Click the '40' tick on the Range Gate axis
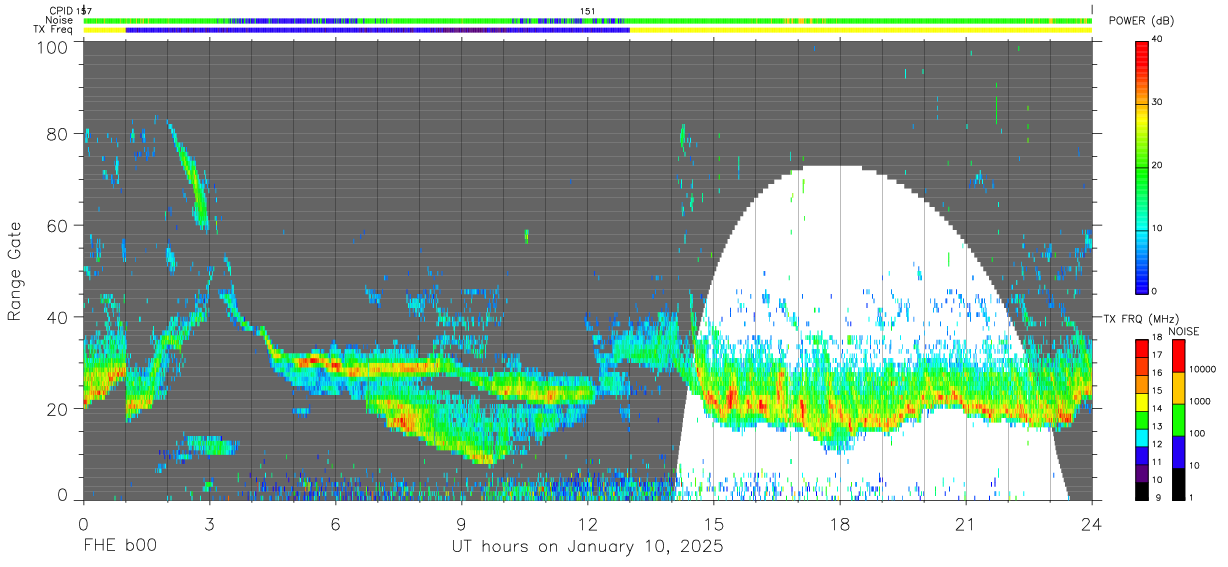 (x=58, y=318)
